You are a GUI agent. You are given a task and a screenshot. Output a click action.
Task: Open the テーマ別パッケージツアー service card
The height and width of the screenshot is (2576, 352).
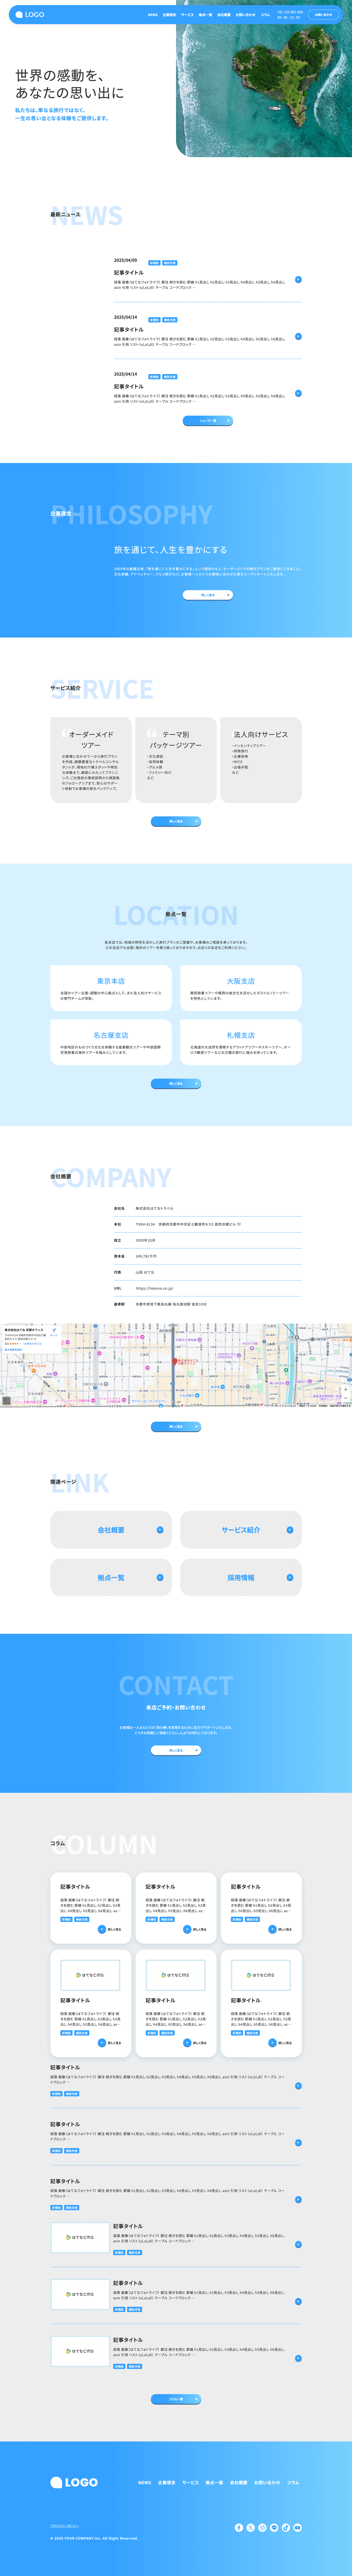pos(176,760)
